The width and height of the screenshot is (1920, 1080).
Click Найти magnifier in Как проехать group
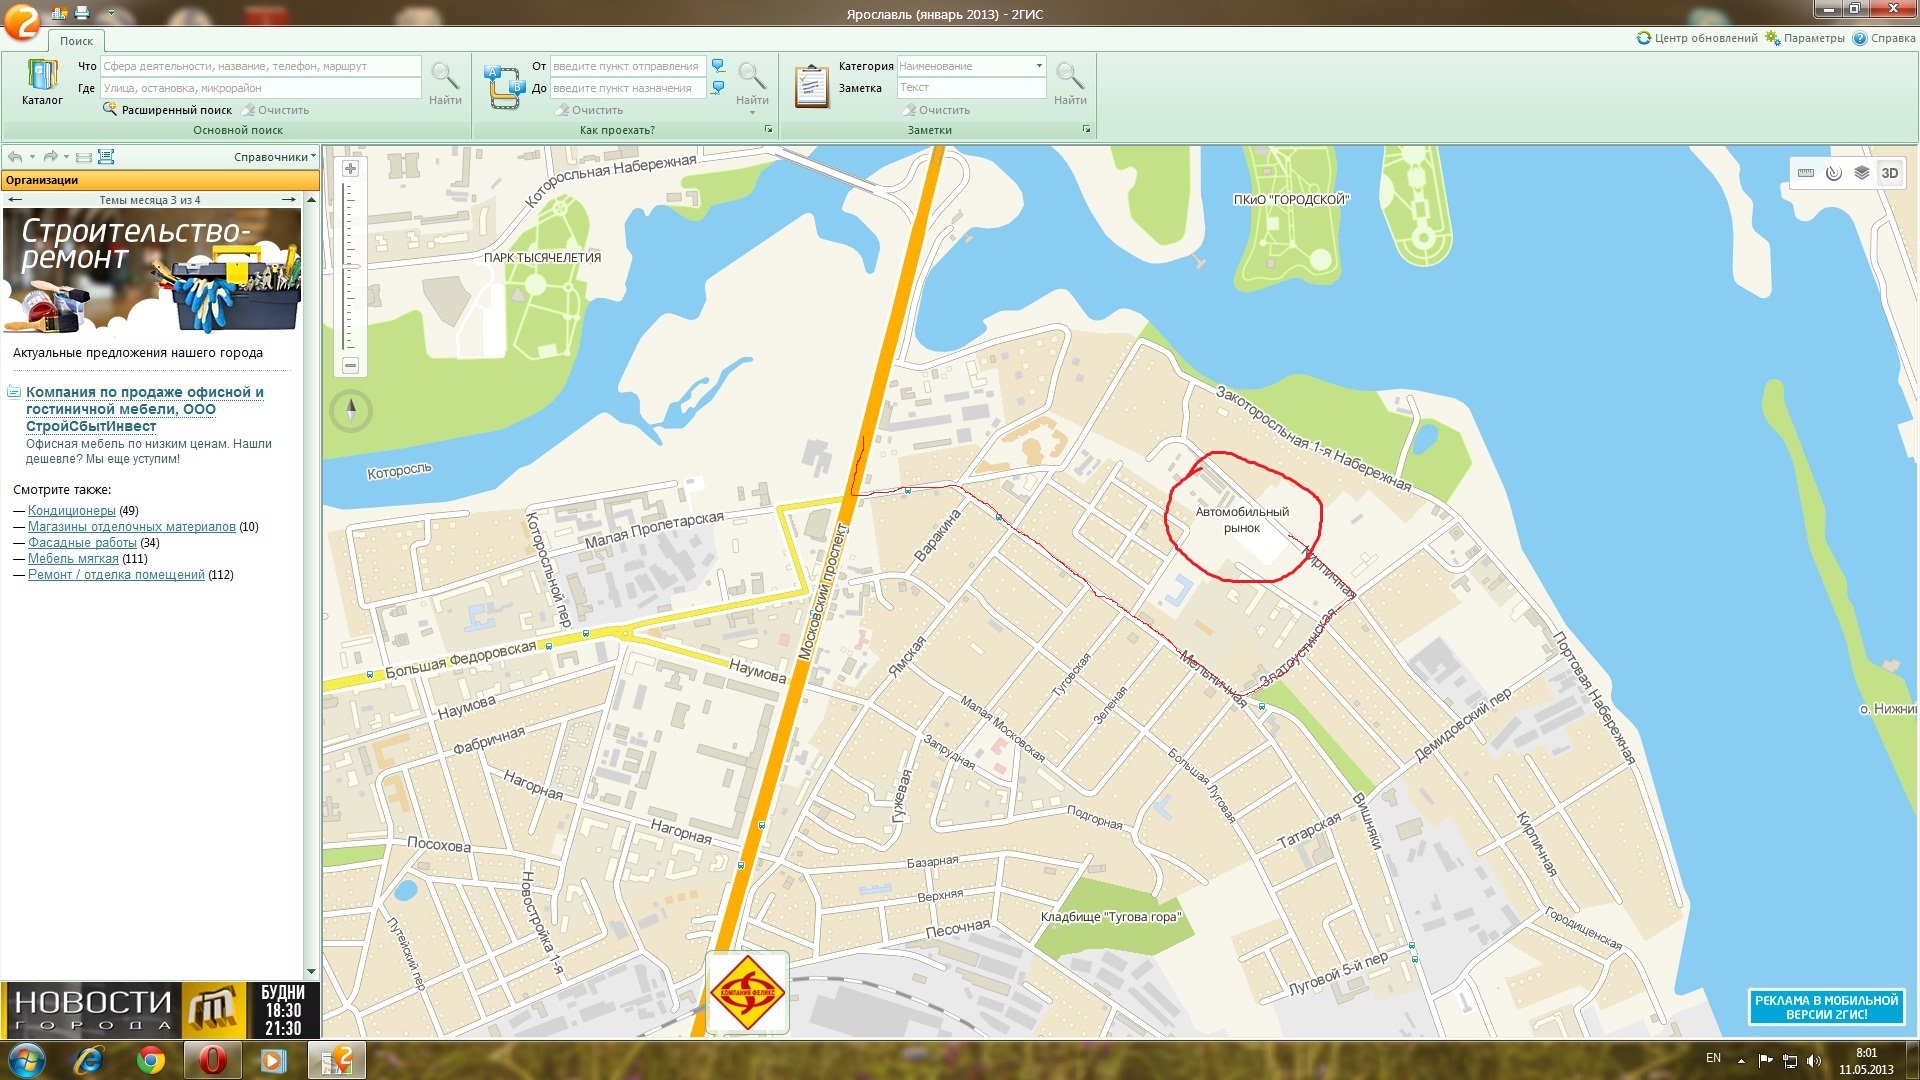752,80
